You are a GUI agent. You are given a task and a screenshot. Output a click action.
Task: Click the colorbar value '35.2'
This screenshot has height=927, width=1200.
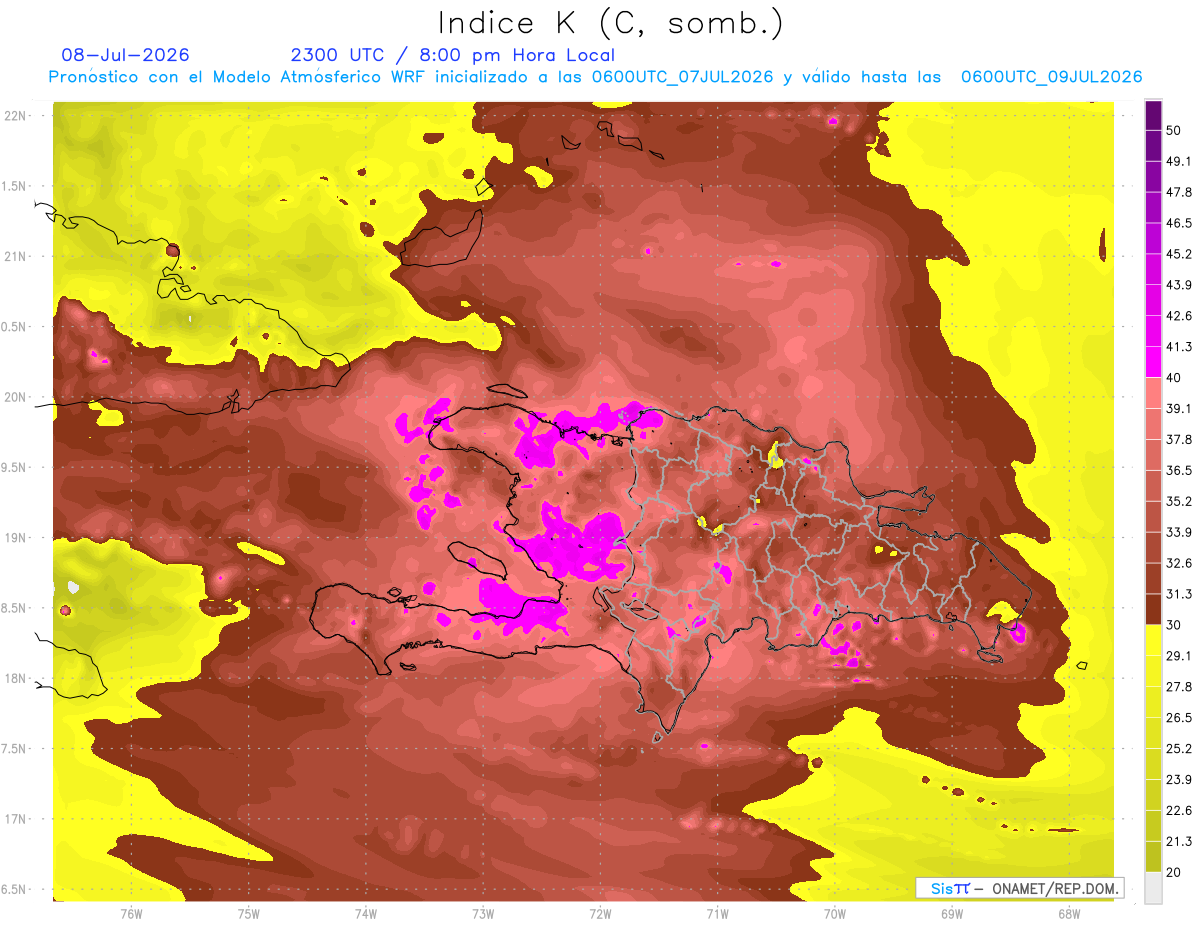[1178, 501]
